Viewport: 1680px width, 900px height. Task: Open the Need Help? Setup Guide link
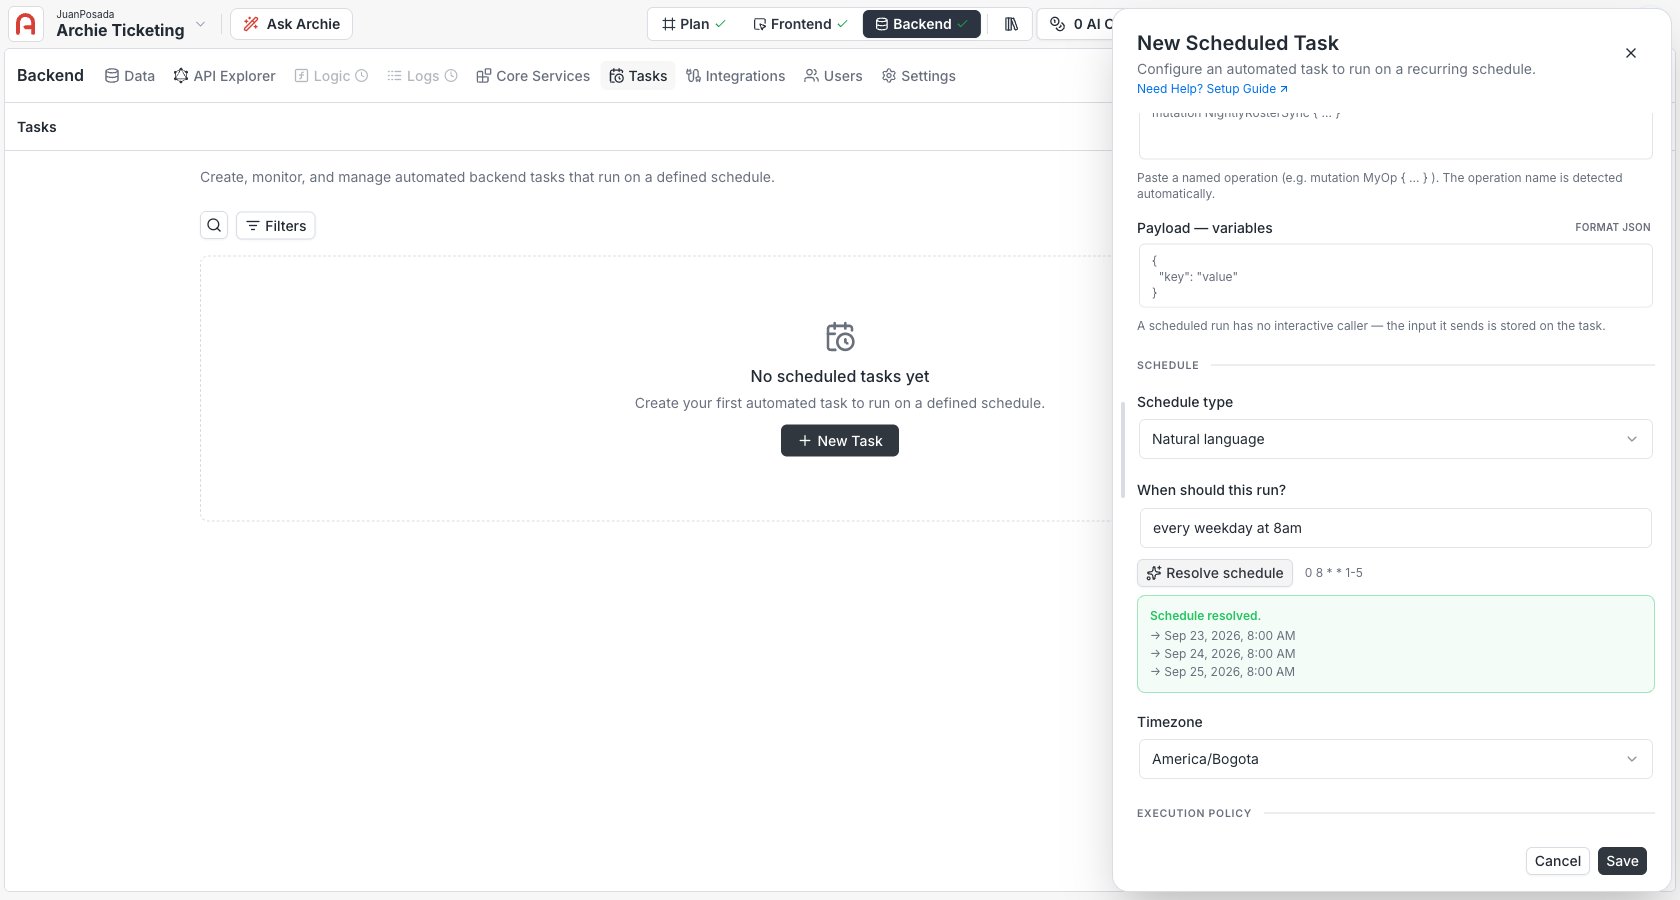(x=1212, y=89)
